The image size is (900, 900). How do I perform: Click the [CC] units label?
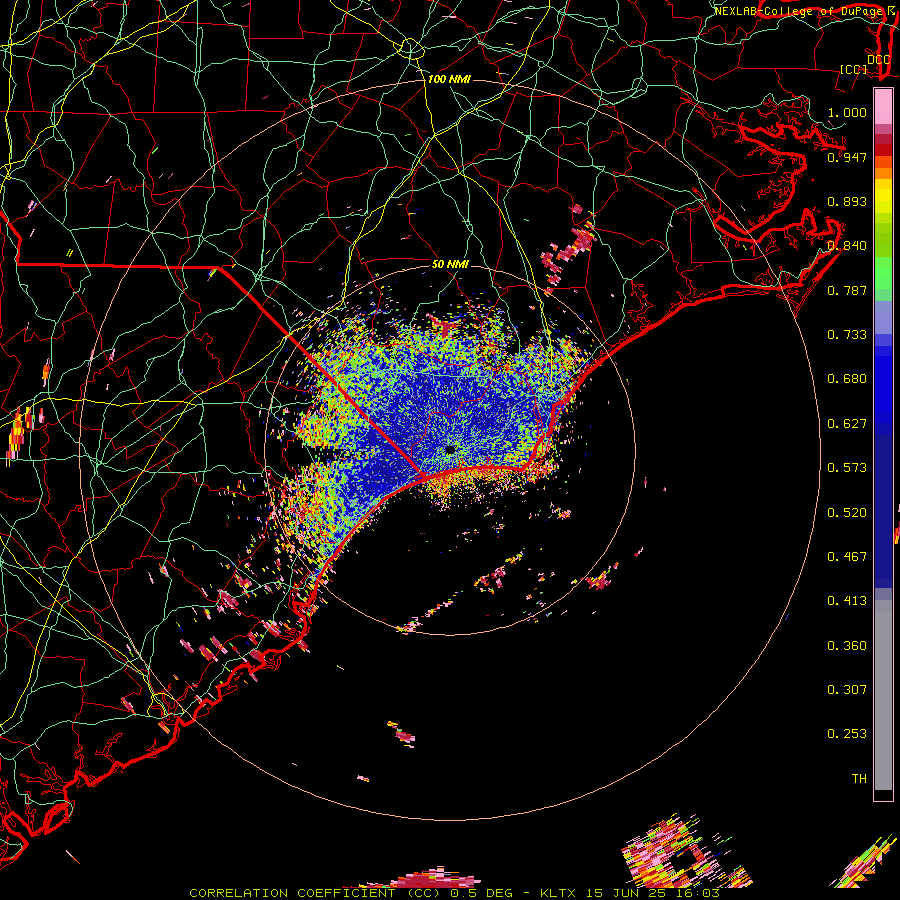pyautogui.click(x=854, y=69)
